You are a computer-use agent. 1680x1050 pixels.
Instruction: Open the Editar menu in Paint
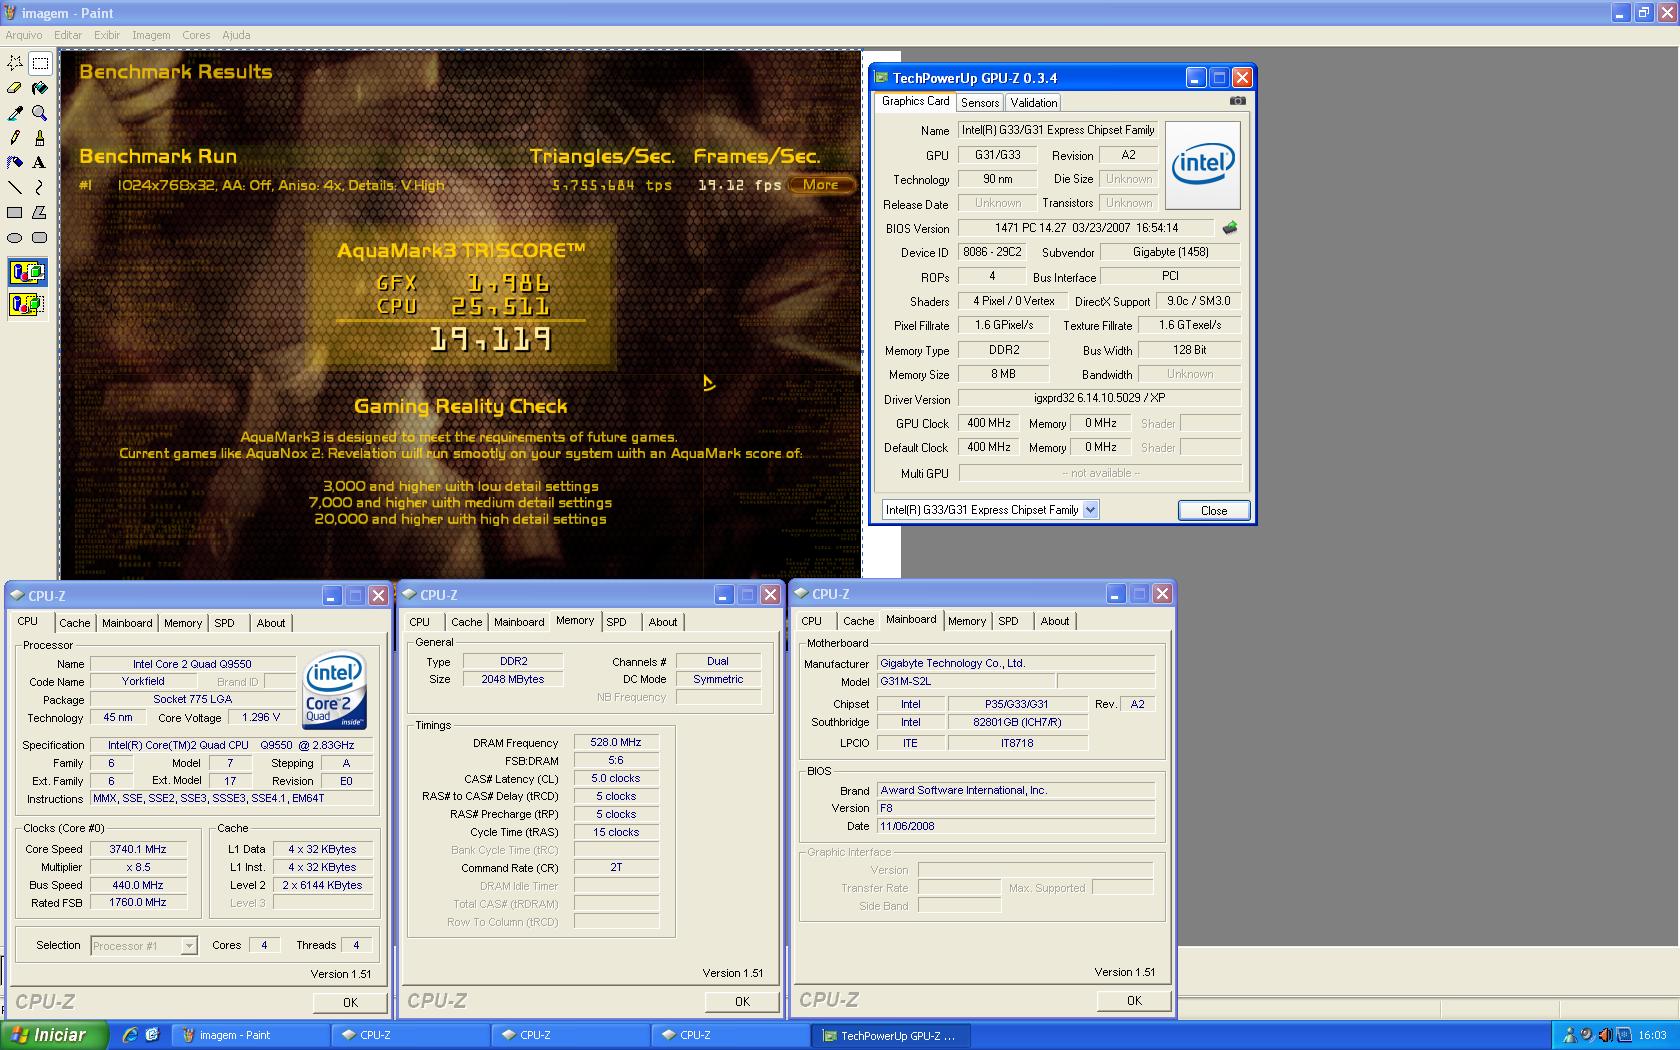click(68, 35)
